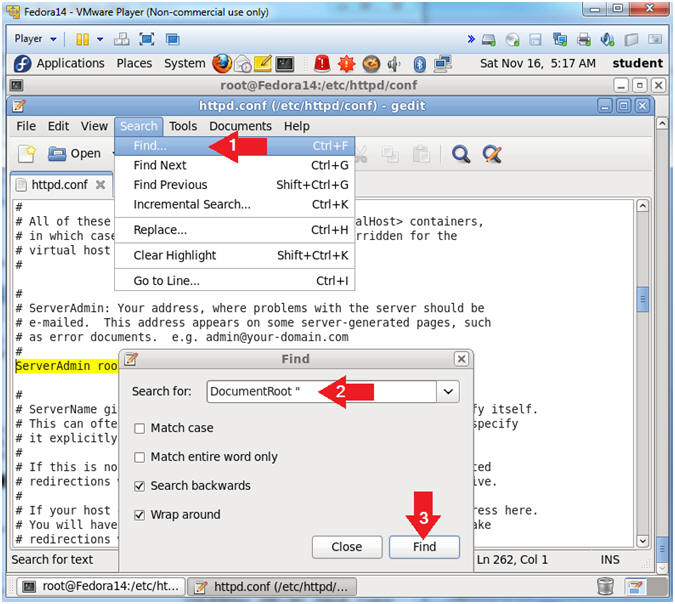675x604 pixels.
Task: Click the grayed Paste clipboard icon
Action: point(421,154)
